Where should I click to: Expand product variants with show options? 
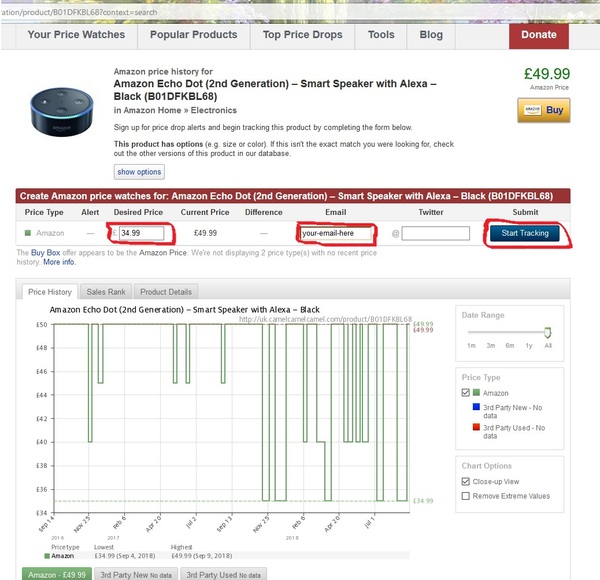point(139,172)
